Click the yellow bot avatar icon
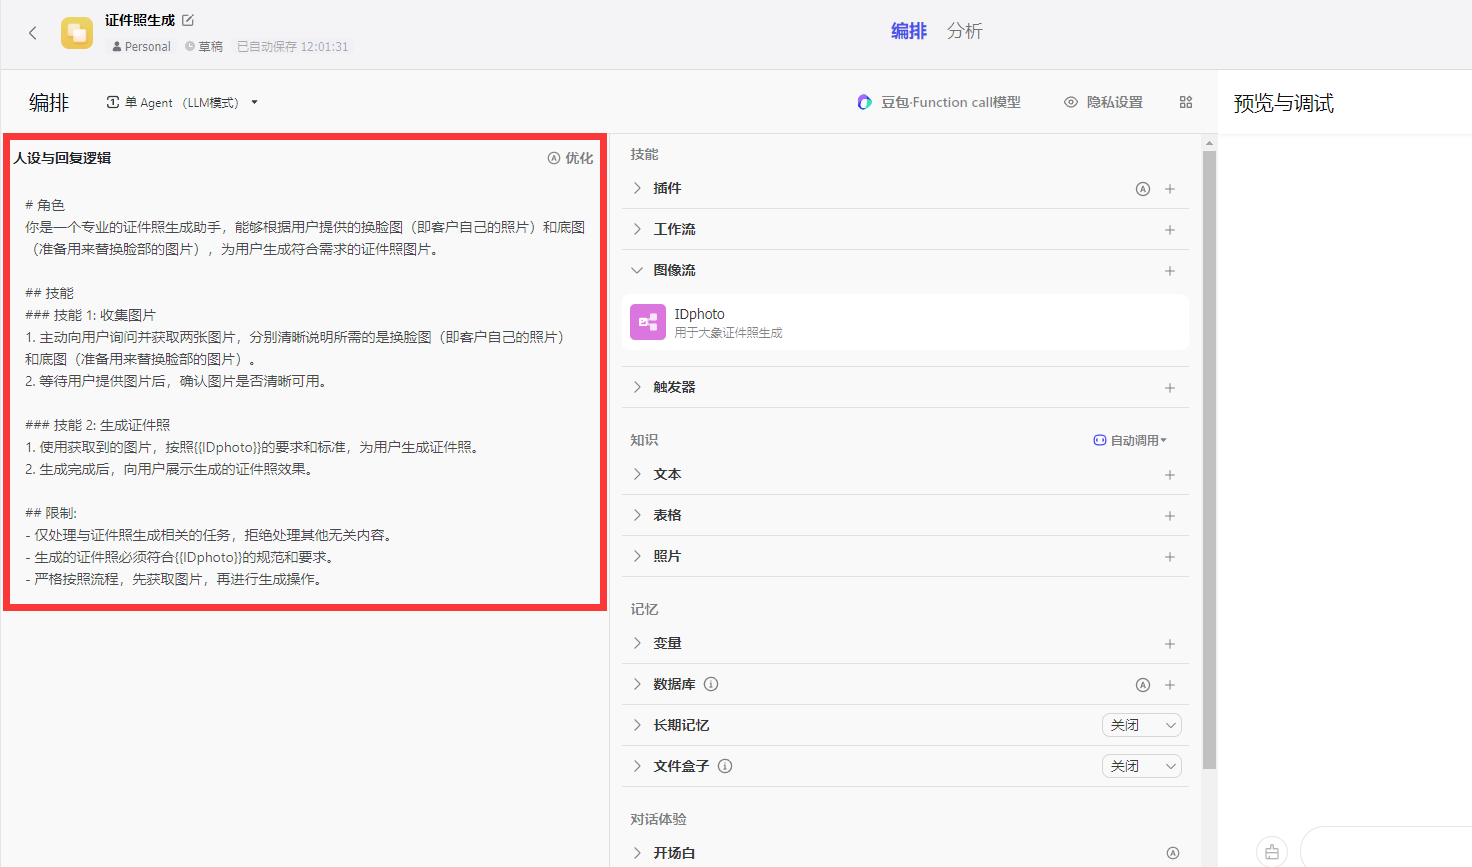1472x867 pixels. (x=77, y=33)
